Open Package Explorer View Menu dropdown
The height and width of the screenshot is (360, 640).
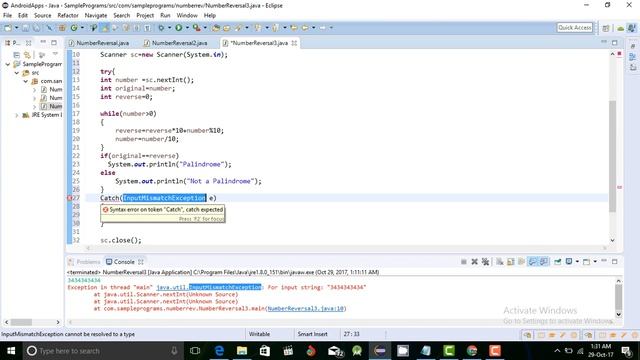point(55,55)
